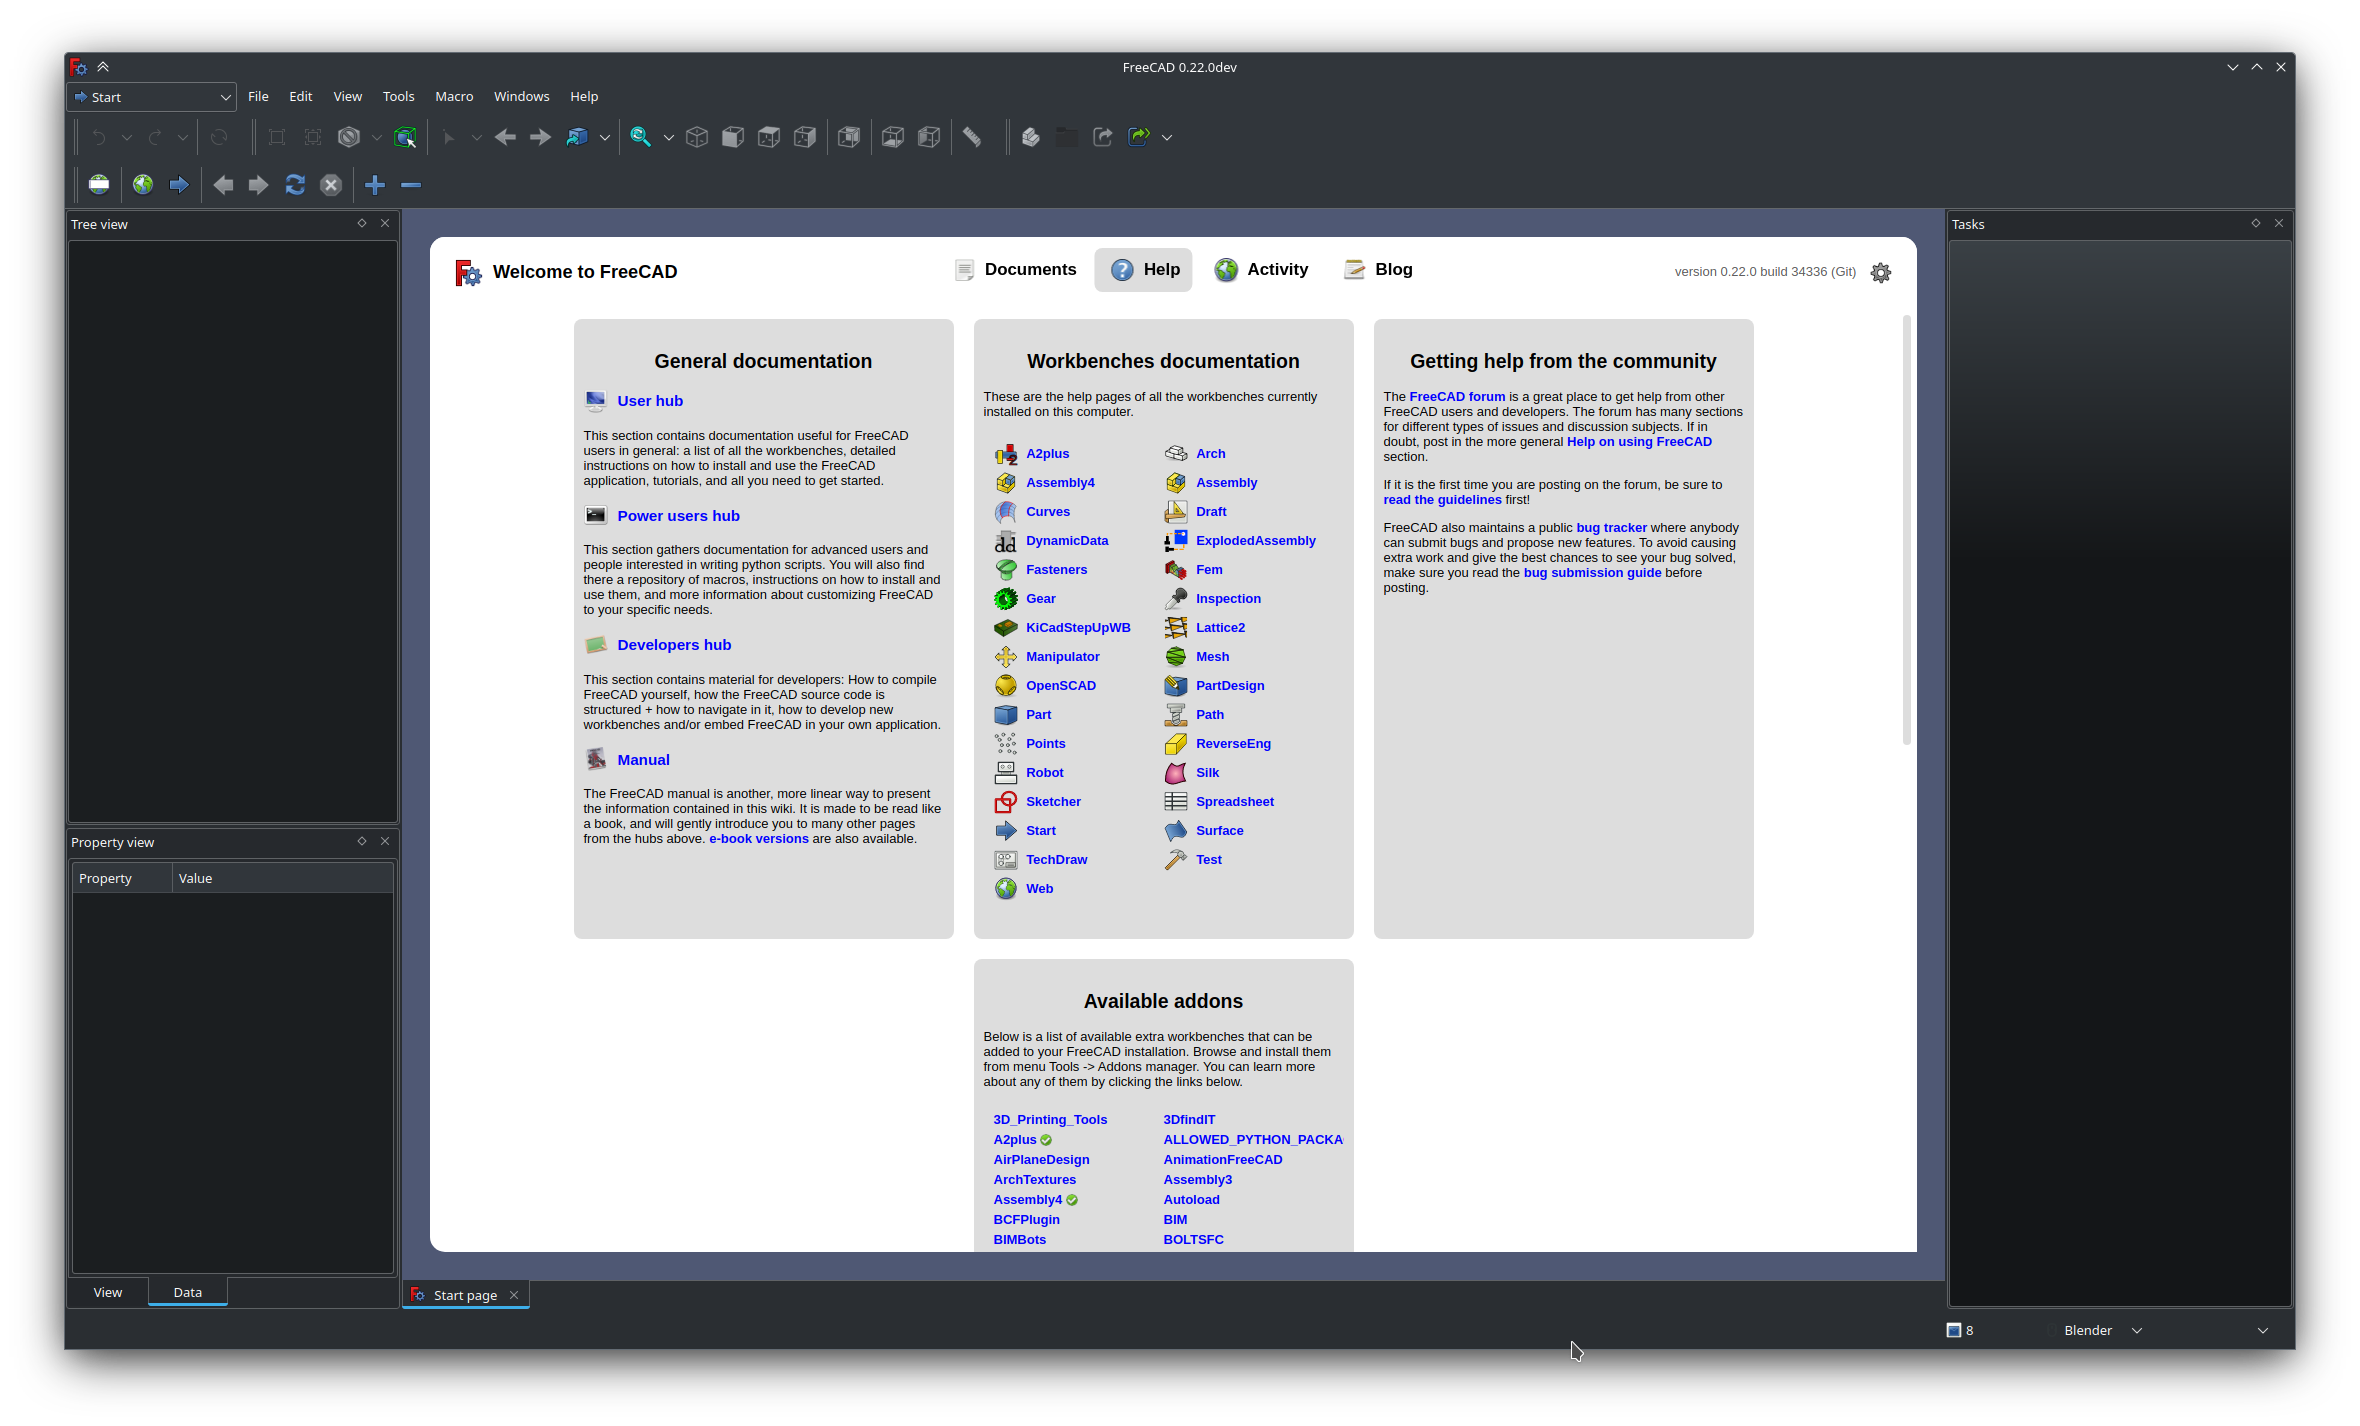Open start page settings gear icon
The height and width of the screenshot is (1426, 2360).
click(x=1881, y=273)
